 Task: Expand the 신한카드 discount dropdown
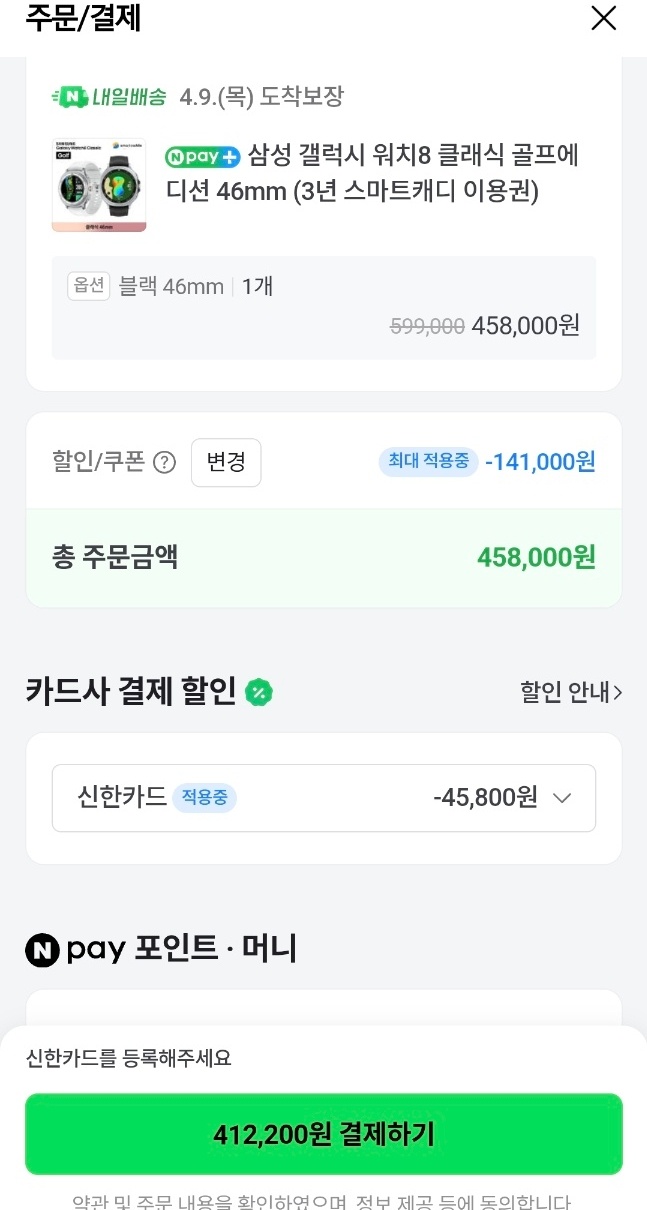323,798
